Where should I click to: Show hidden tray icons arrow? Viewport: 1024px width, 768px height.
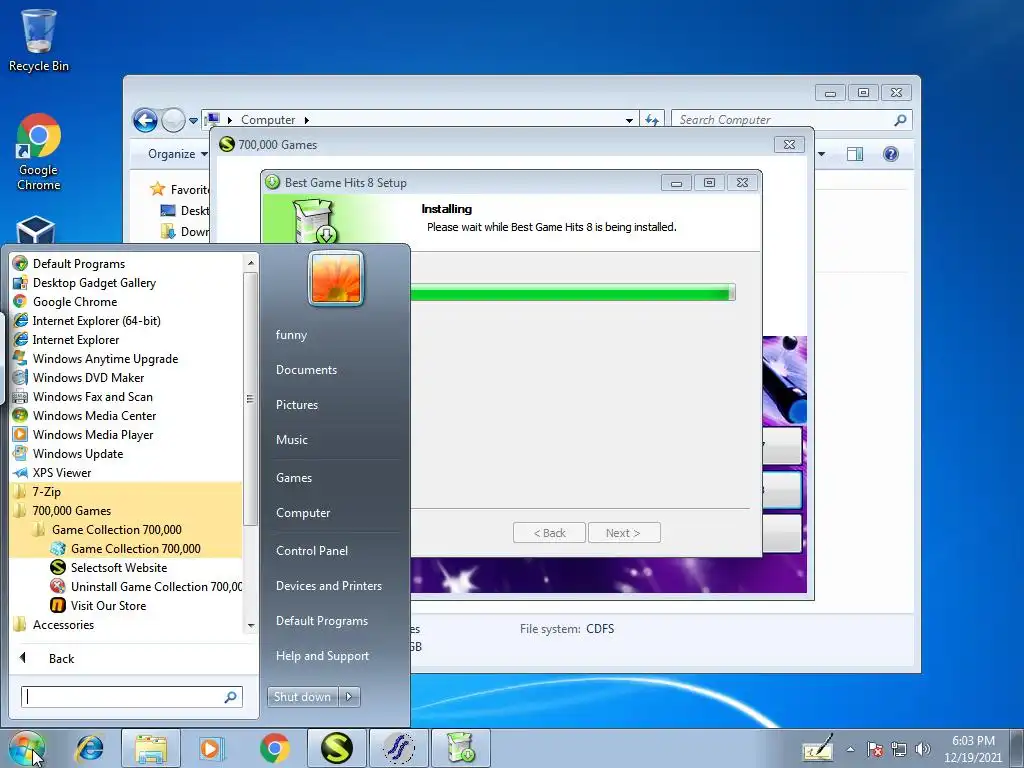[x=850, y=750]
